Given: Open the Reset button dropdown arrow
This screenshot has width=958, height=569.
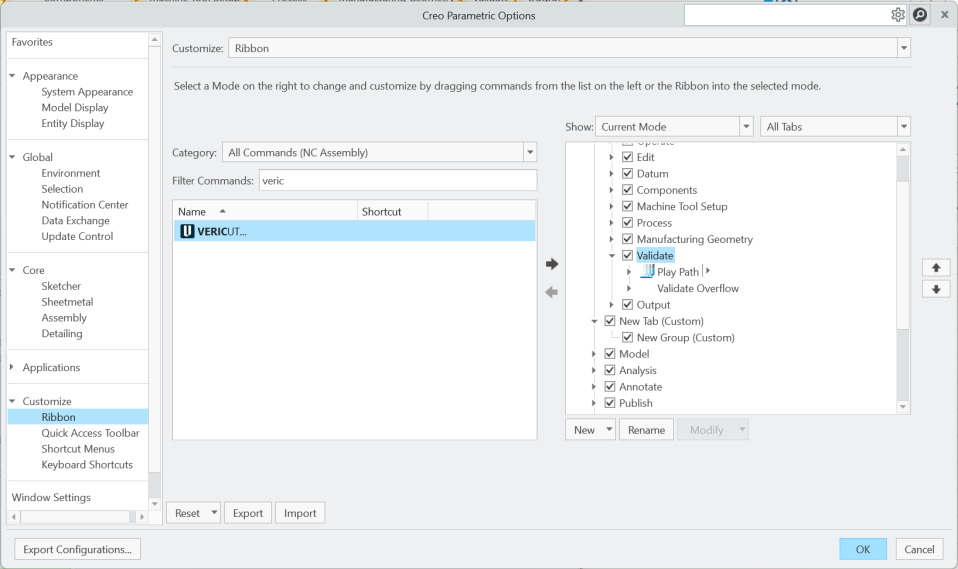Looking at the screenshot, I should (x=214, y=513).
